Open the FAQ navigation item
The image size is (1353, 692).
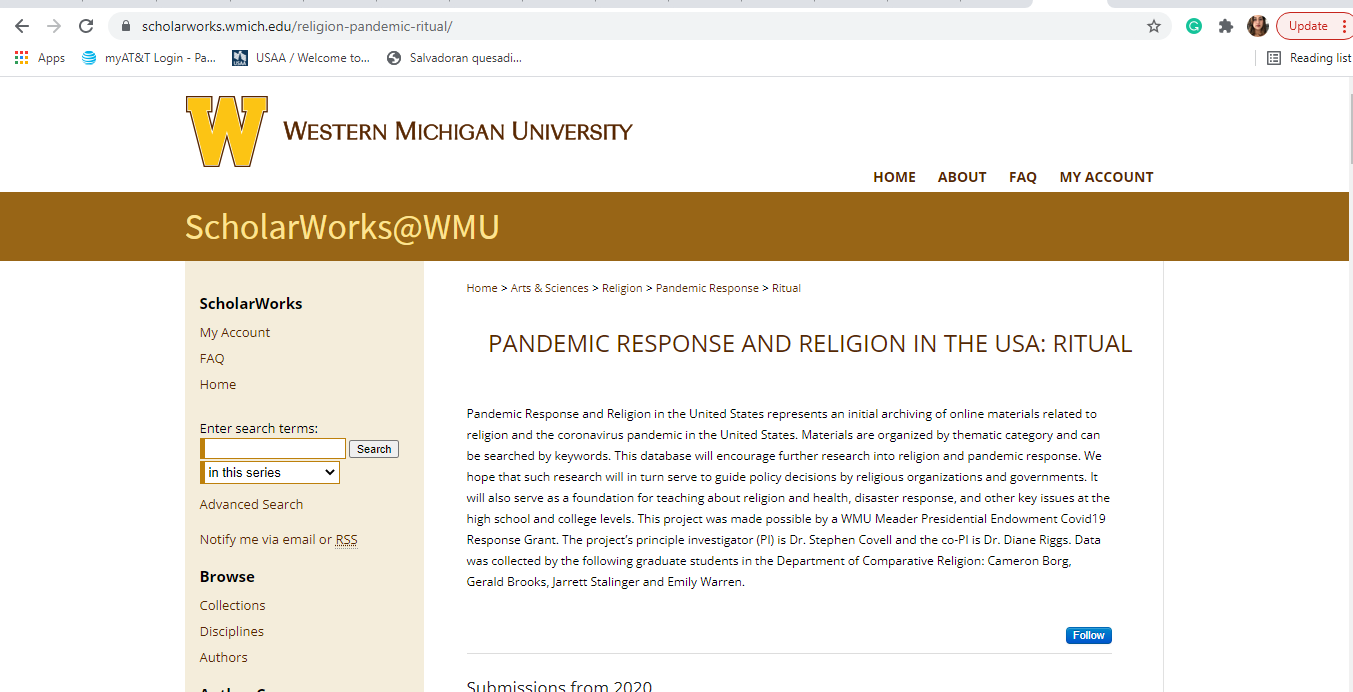point(1022,177)
